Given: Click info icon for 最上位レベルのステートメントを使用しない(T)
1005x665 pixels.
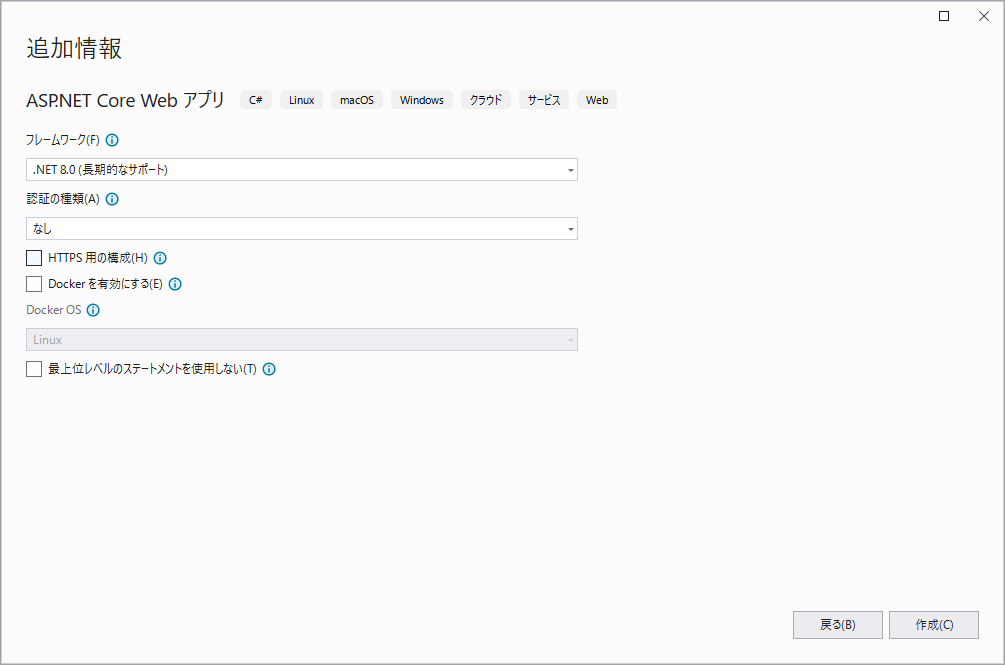Looking at the screenshot, I should point(269,368).
